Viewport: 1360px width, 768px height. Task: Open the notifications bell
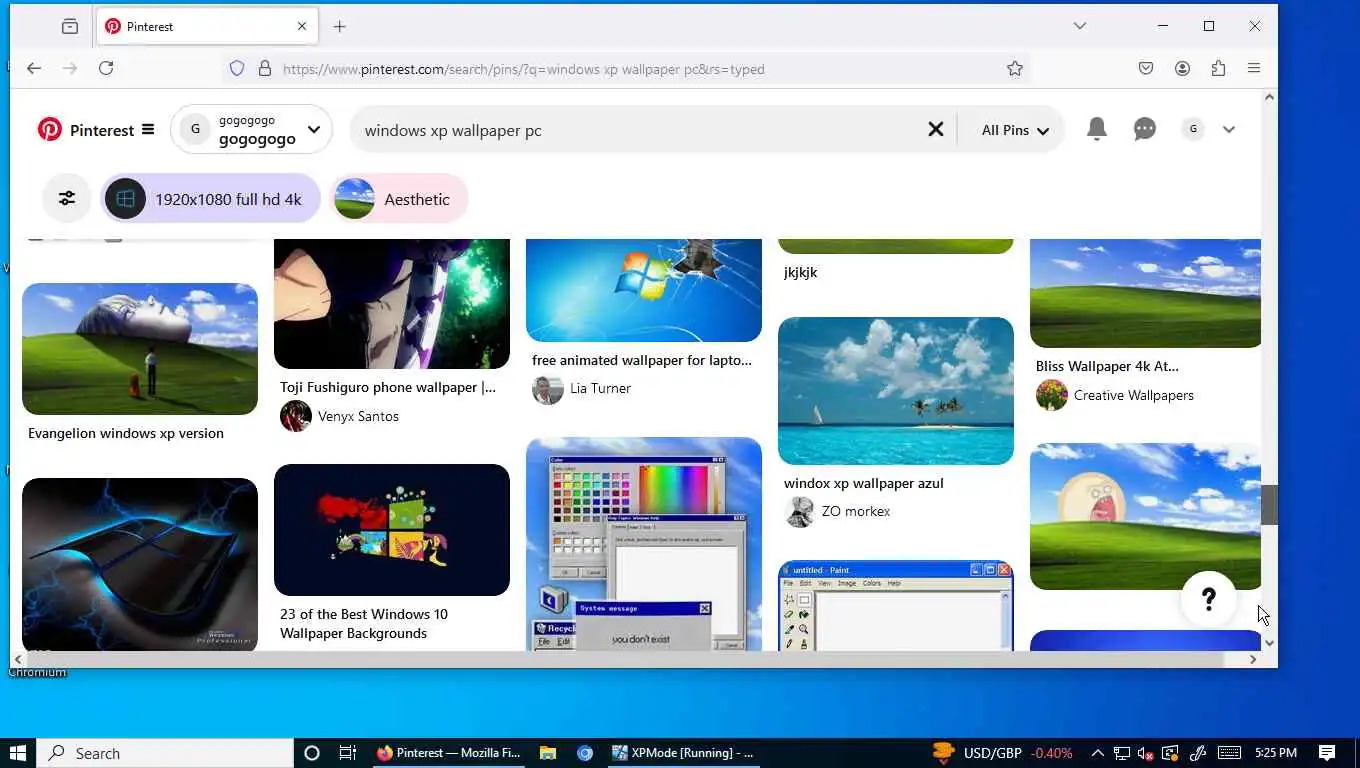pos(1097,129)
